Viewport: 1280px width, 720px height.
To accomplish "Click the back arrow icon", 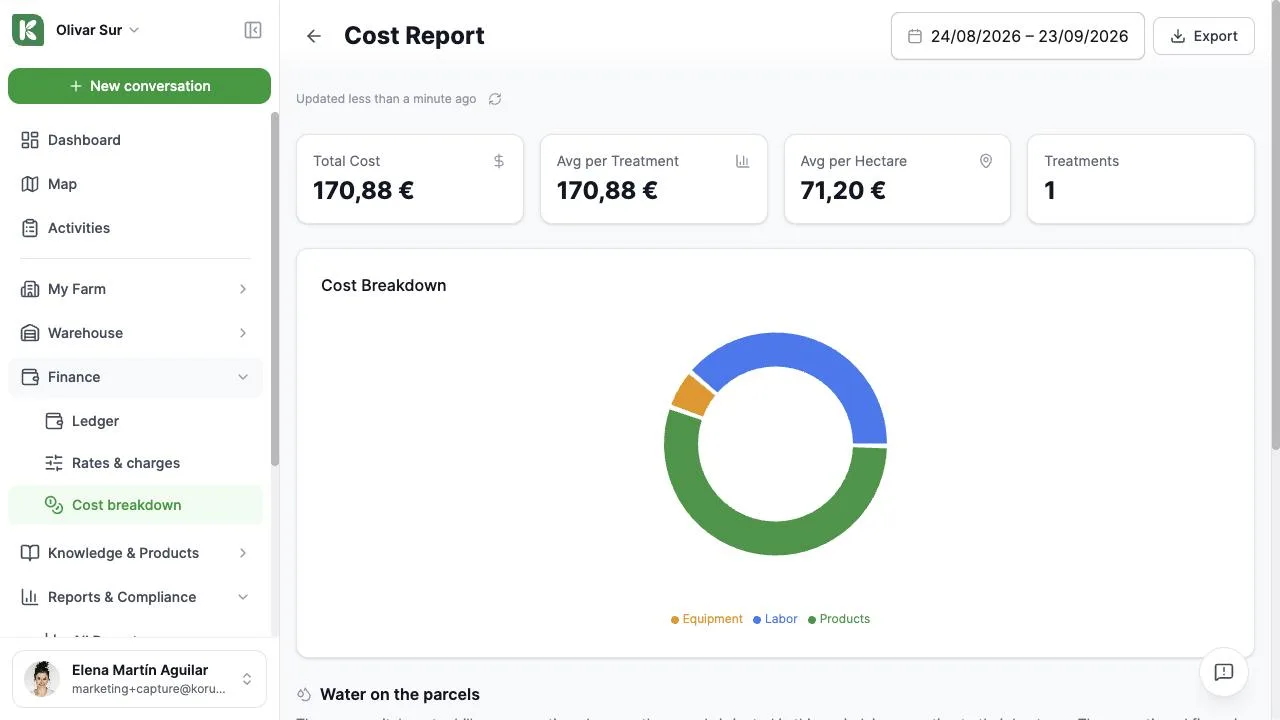I will 314,36.
